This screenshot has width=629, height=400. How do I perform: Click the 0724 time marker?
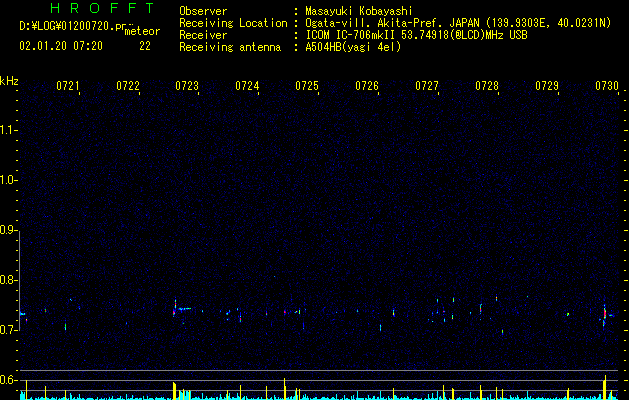[247, 86]
